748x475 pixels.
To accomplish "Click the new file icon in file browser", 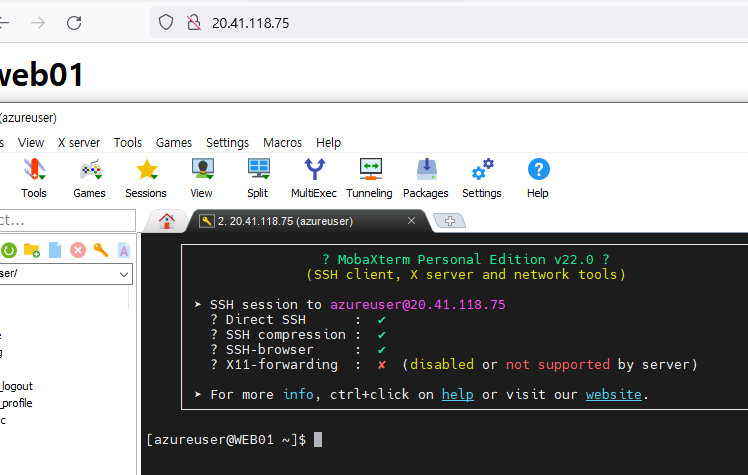I will coord(55,250).
